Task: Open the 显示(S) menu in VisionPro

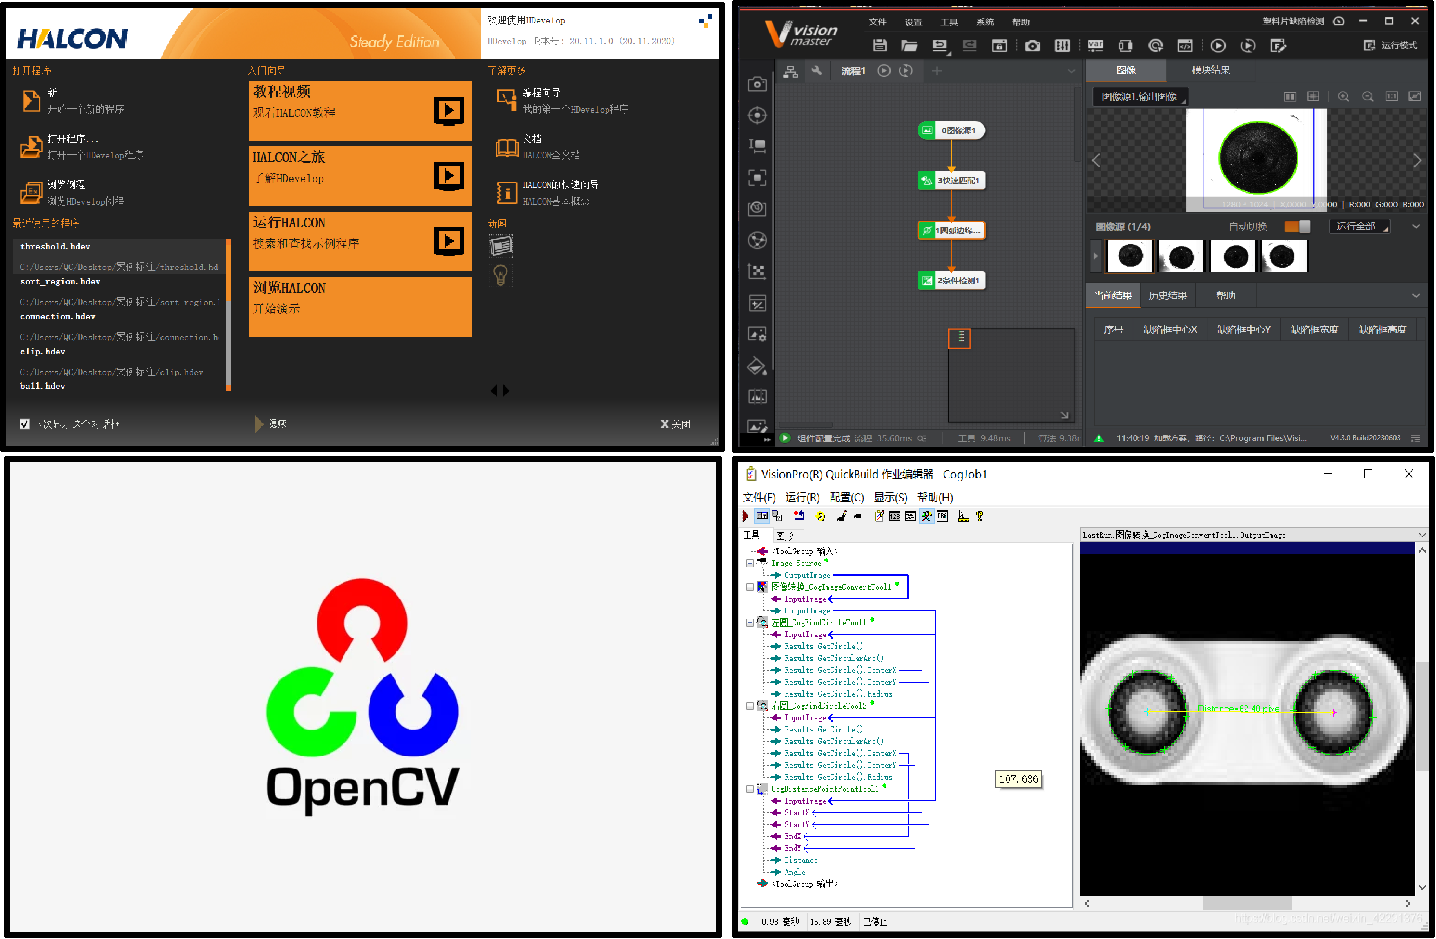Action: pos(890,497)
